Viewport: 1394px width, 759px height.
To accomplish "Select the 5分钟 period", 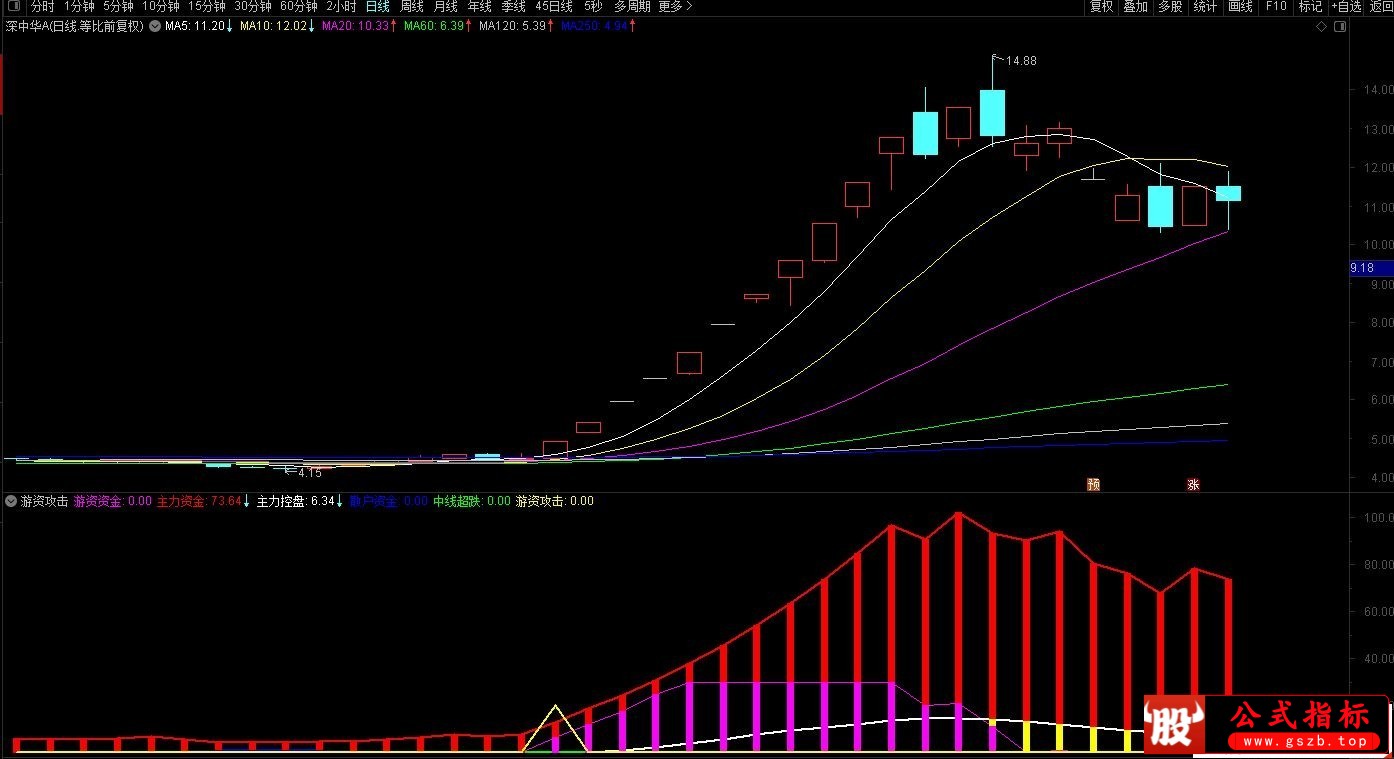I will (118, 6).
